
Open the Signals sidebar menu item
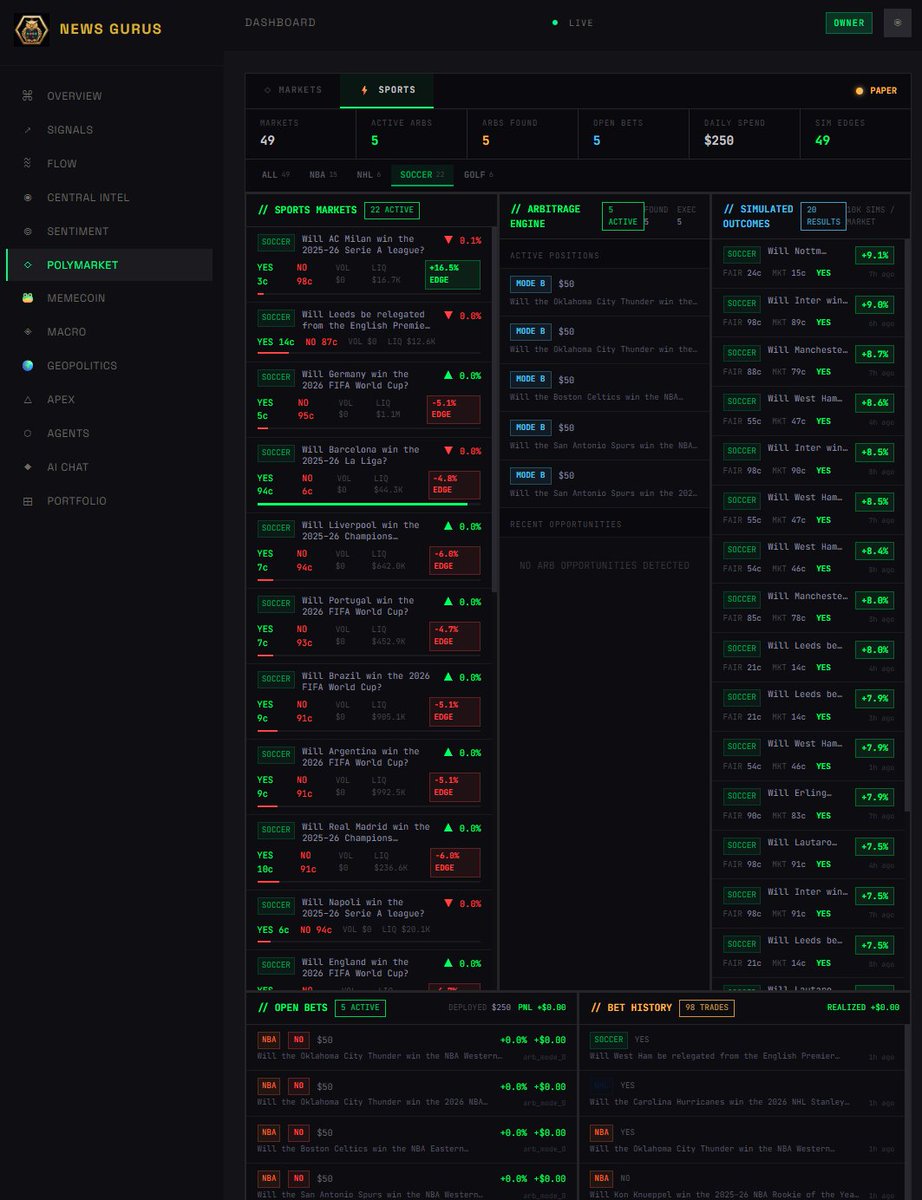point(109,130)
